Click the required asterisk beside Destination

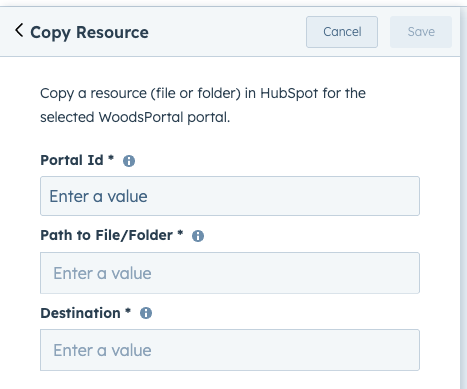tap(128, 310)
